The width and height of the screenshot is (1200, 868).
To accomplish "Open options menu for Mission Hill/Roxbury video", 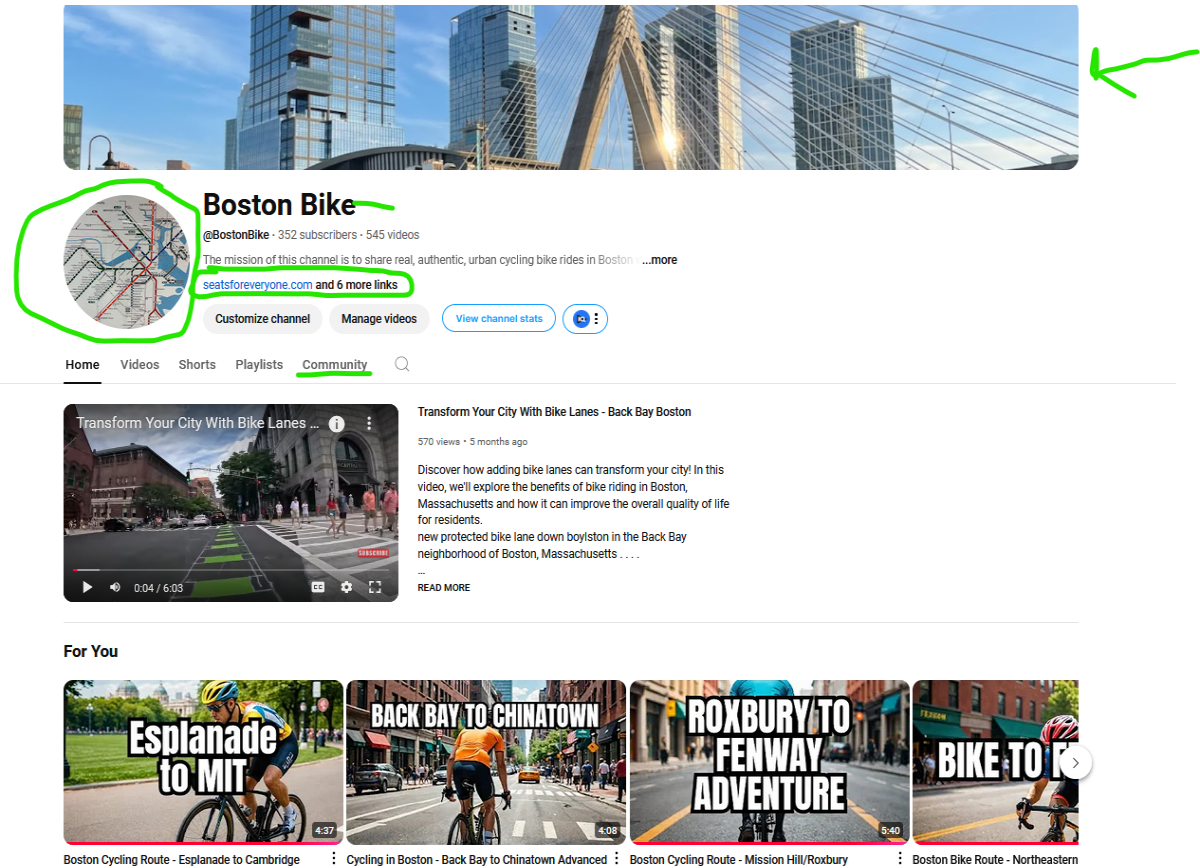I will click(899, 859).
